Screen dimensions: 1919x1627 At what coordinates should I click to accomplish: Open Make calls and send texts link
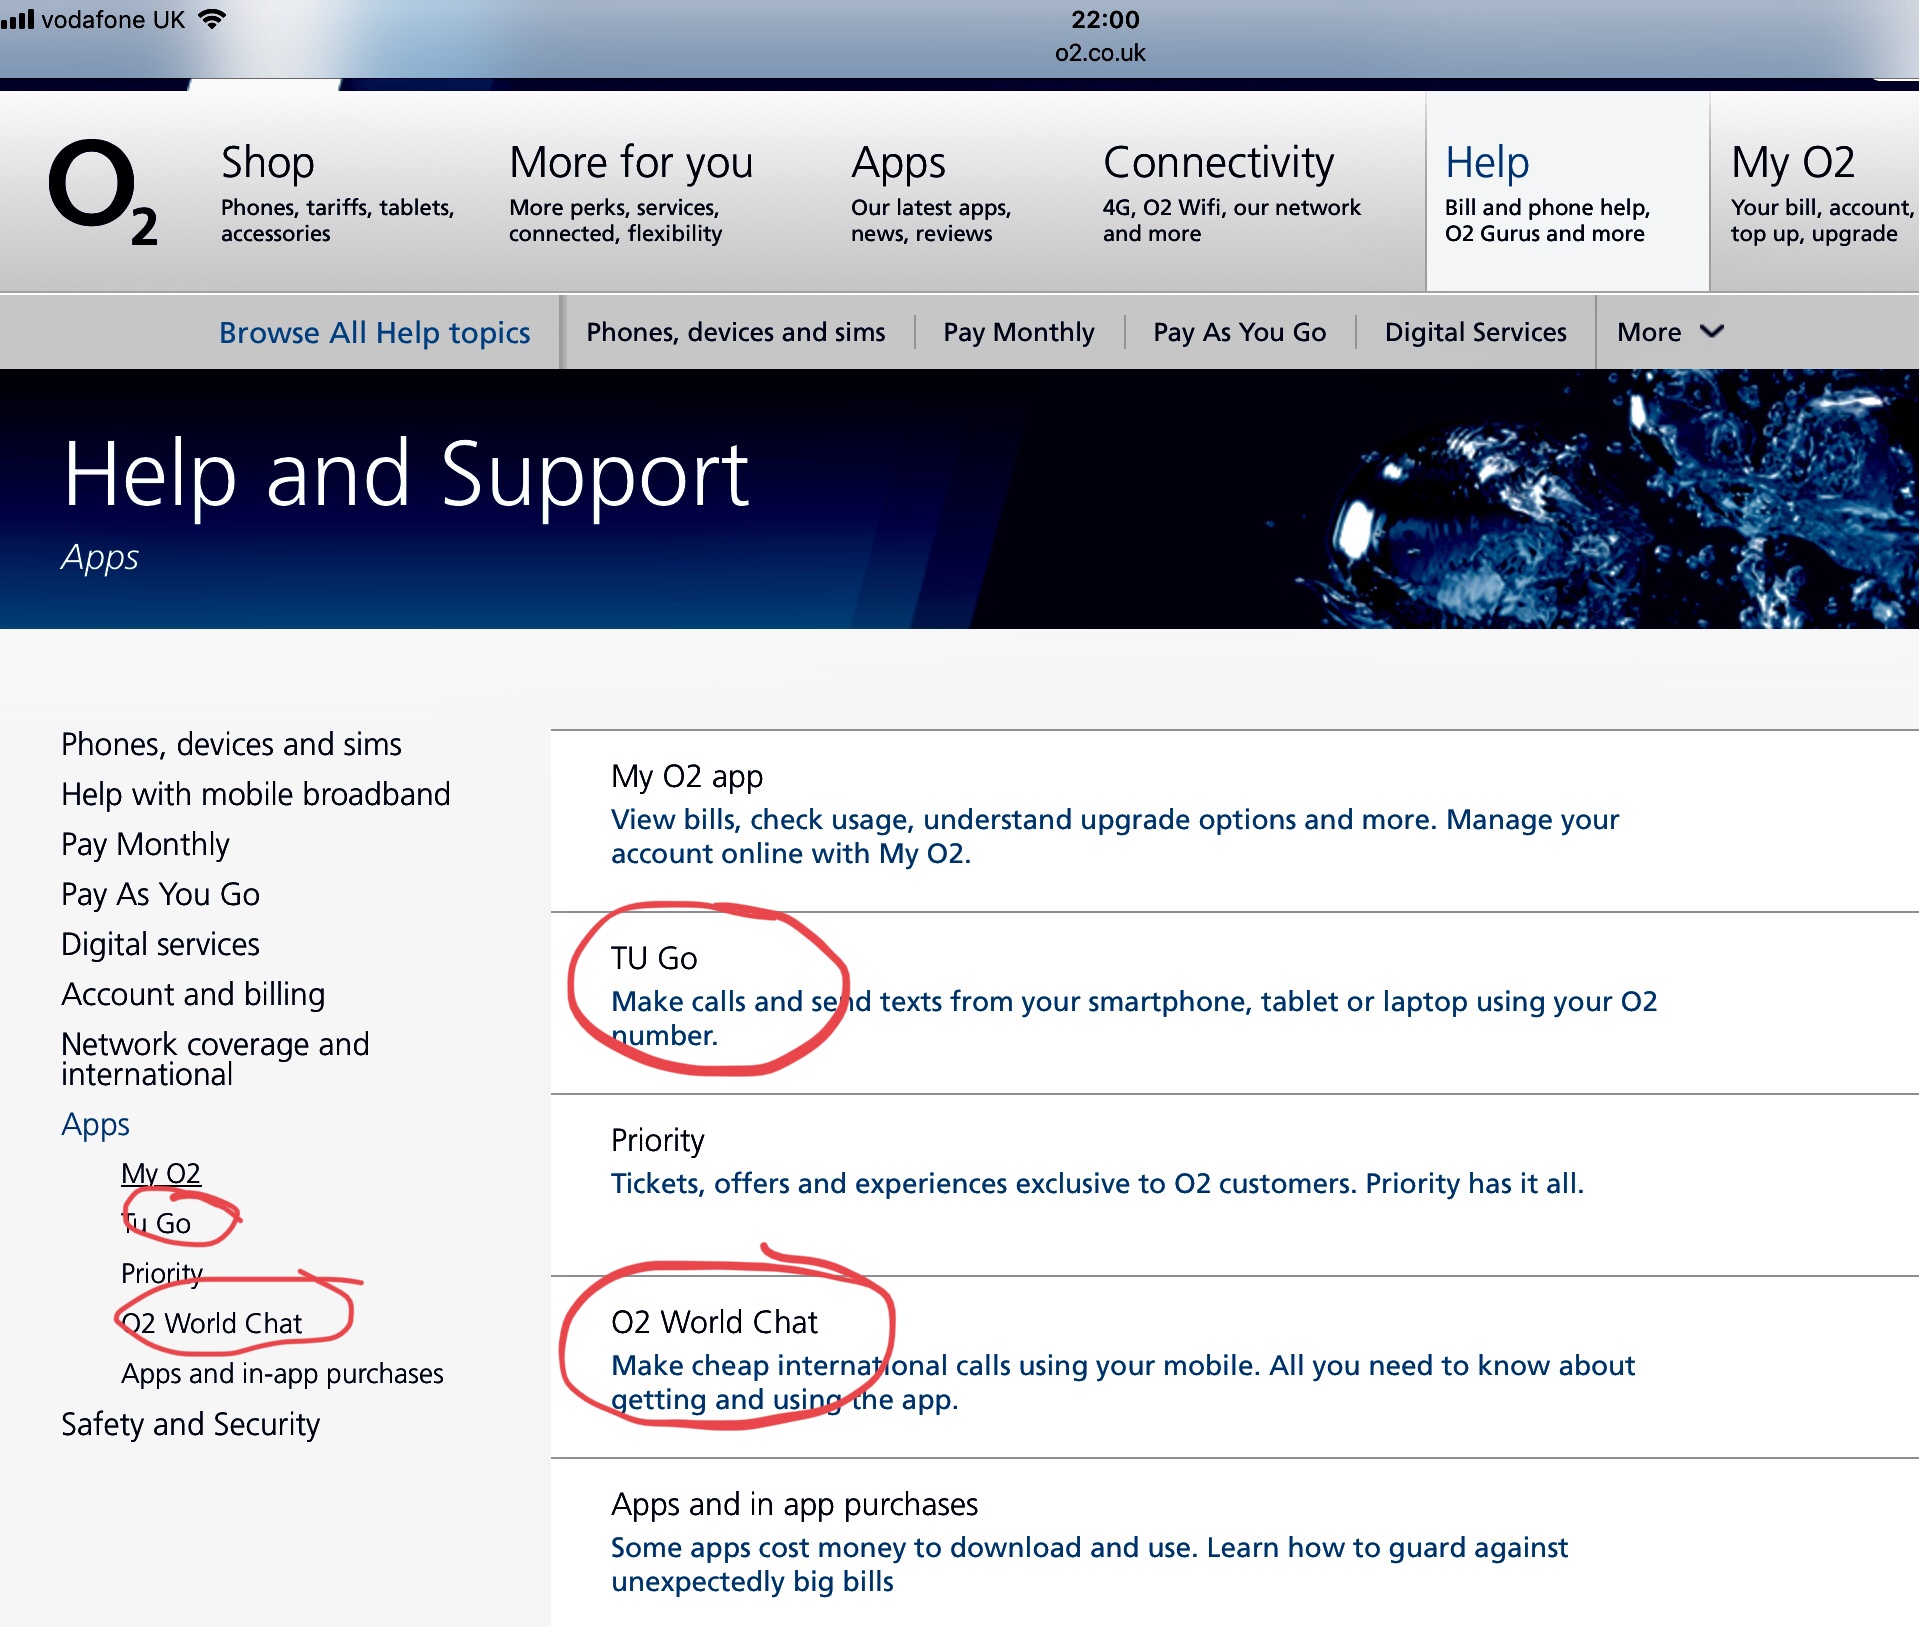pyautogui.click(x=1134, y=1018)
